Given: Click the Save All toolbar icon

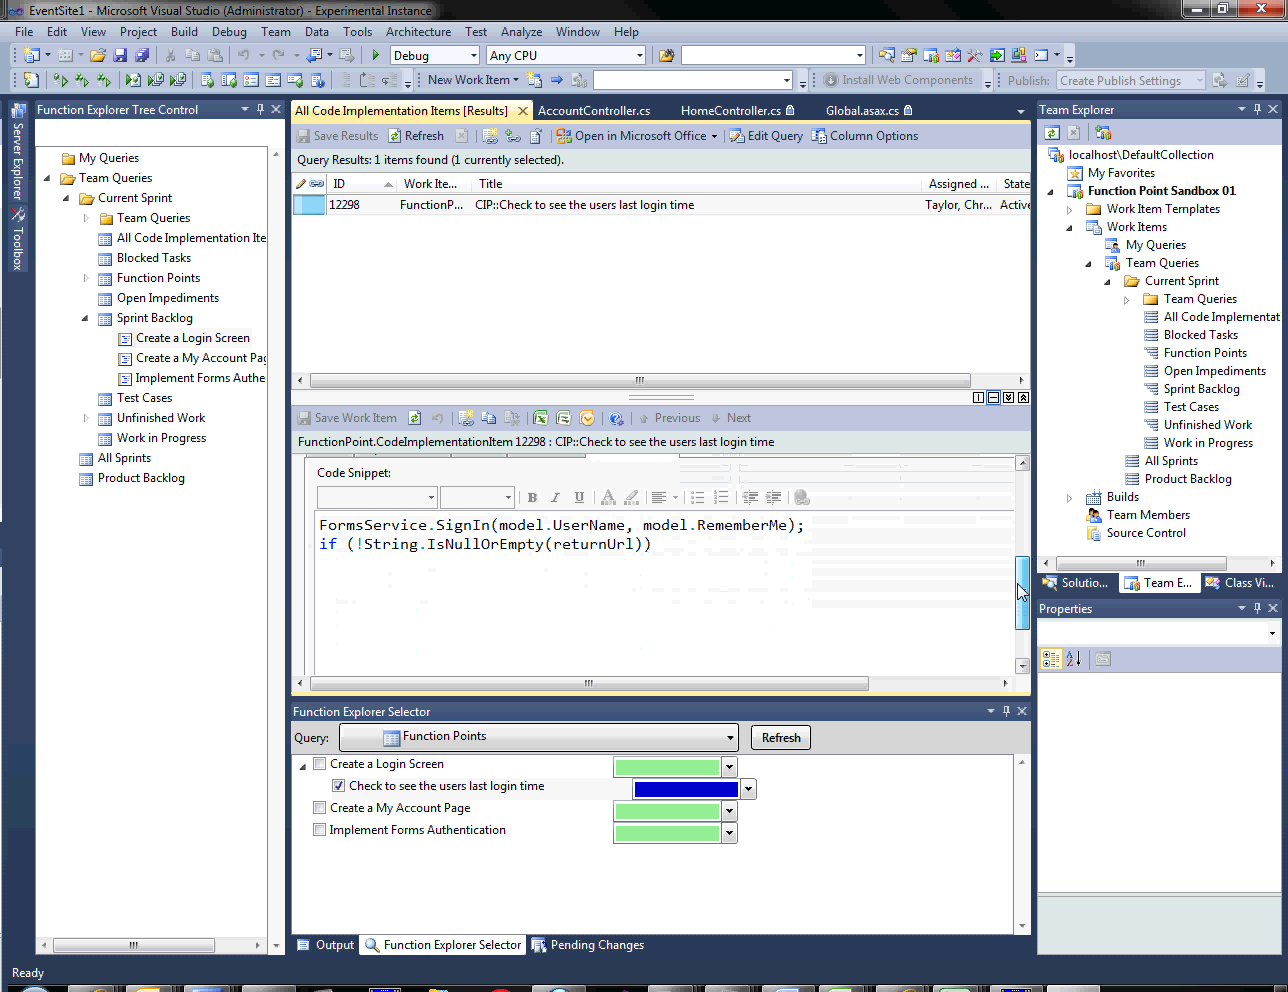Looking at the screenshot, I should tap(142, 56).
